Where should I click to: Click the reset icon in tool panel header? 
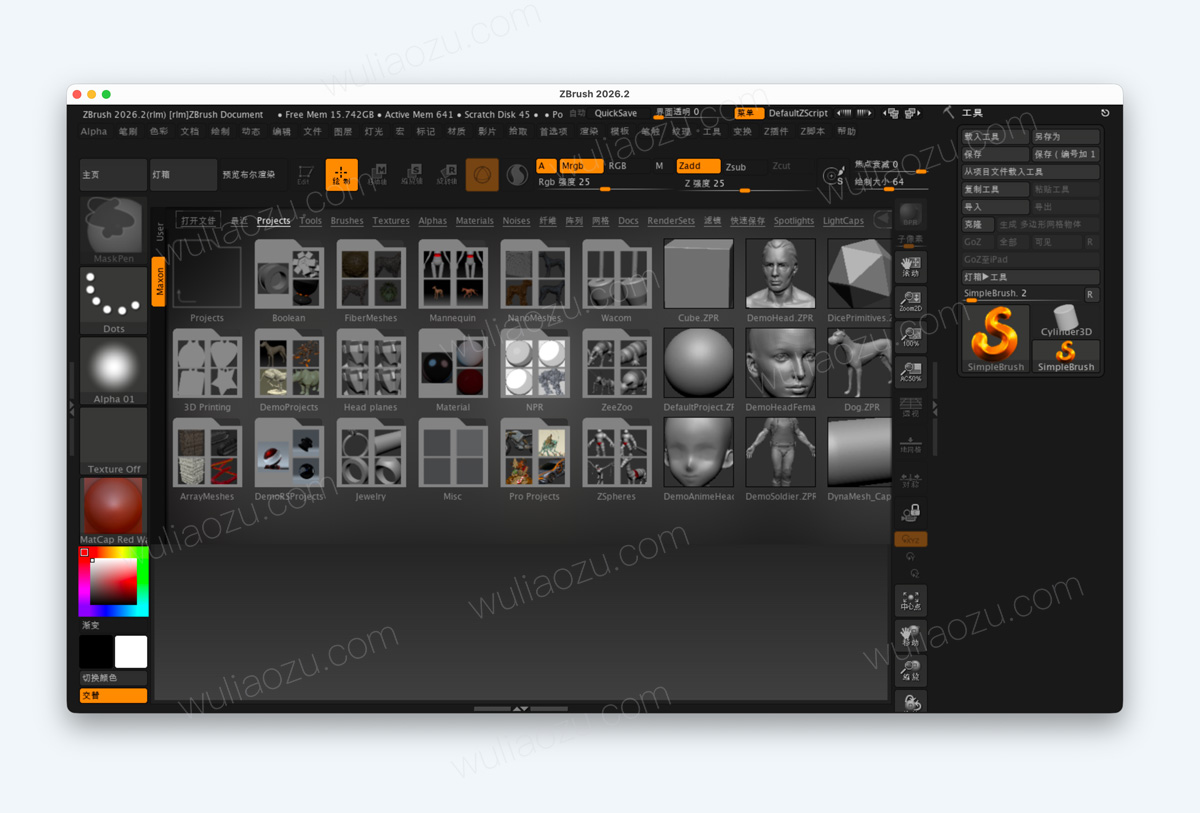pyautogui.click(x=1105, y=113)
